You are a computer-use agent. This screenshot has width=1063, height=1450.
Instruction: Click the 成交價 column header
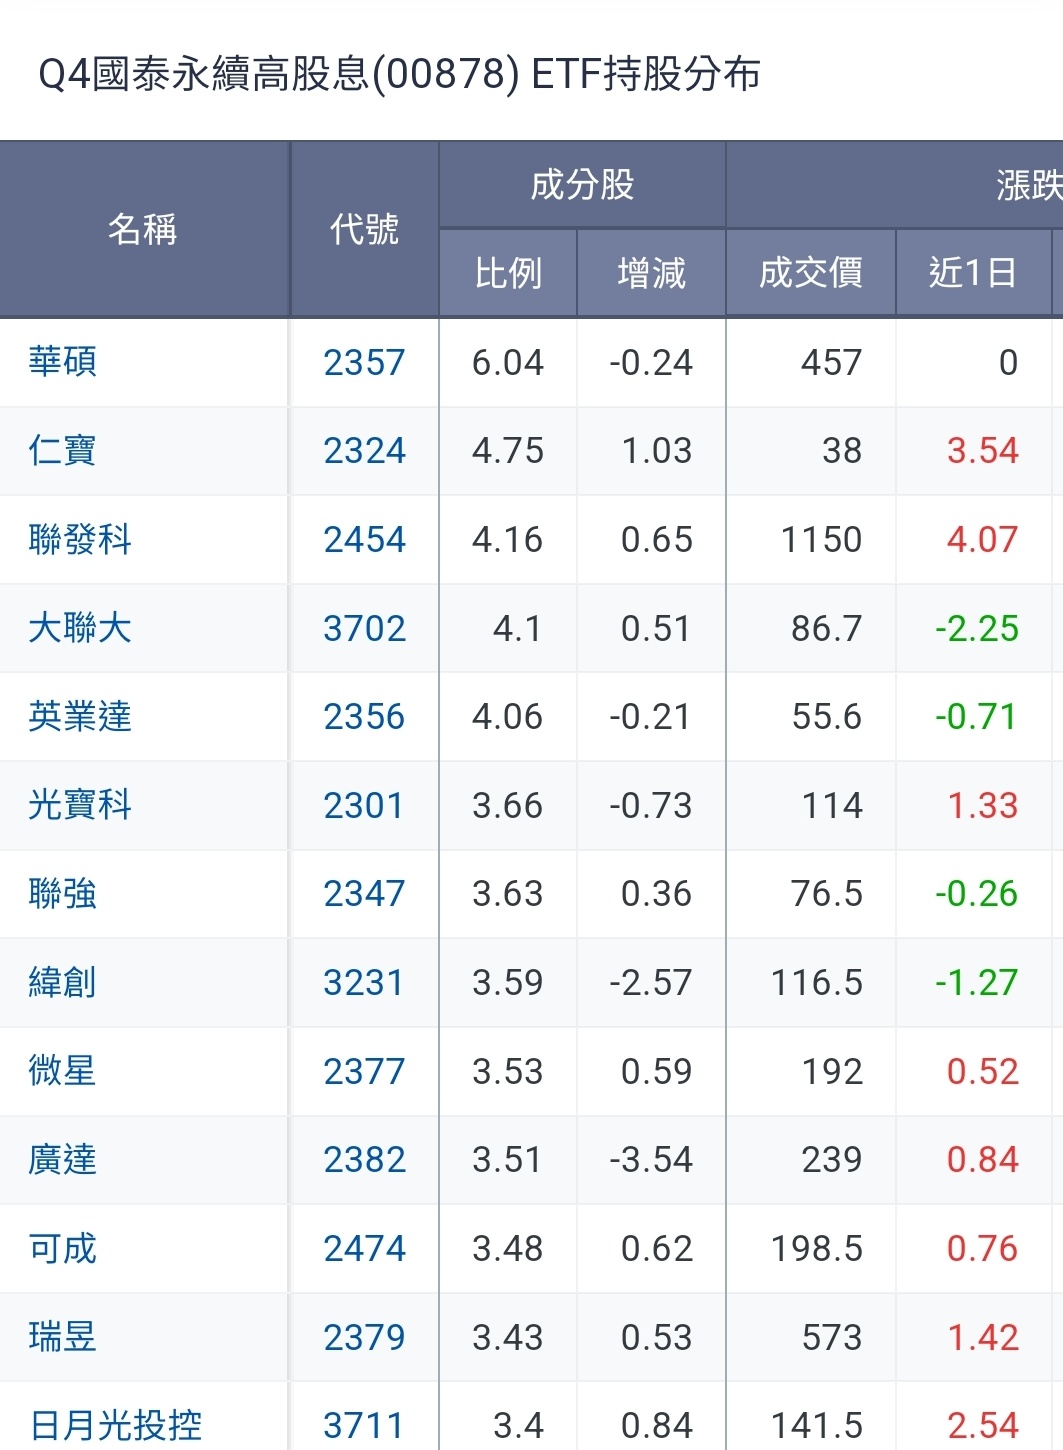point(811,273)
